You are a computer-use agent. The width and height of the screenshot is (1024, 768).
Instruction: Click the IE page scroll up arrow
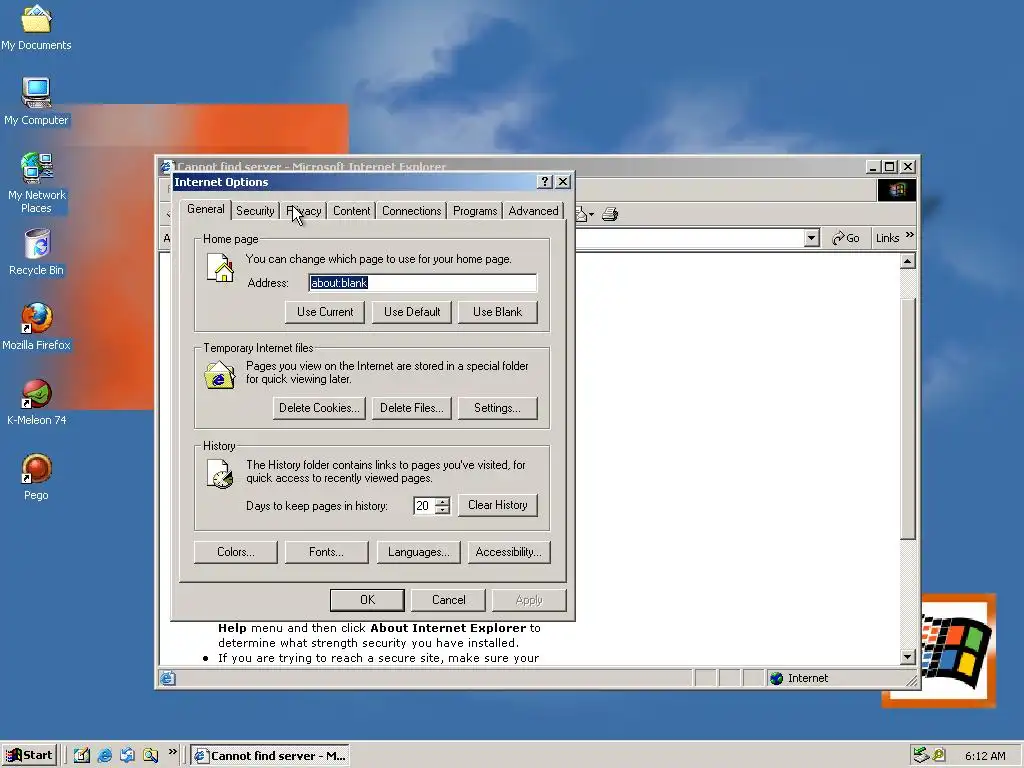(908, 261)
